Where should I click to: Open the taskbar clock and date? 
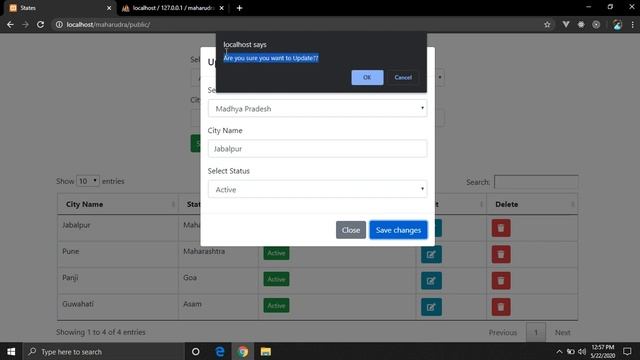pyautogui.click(x=602, y=351)
